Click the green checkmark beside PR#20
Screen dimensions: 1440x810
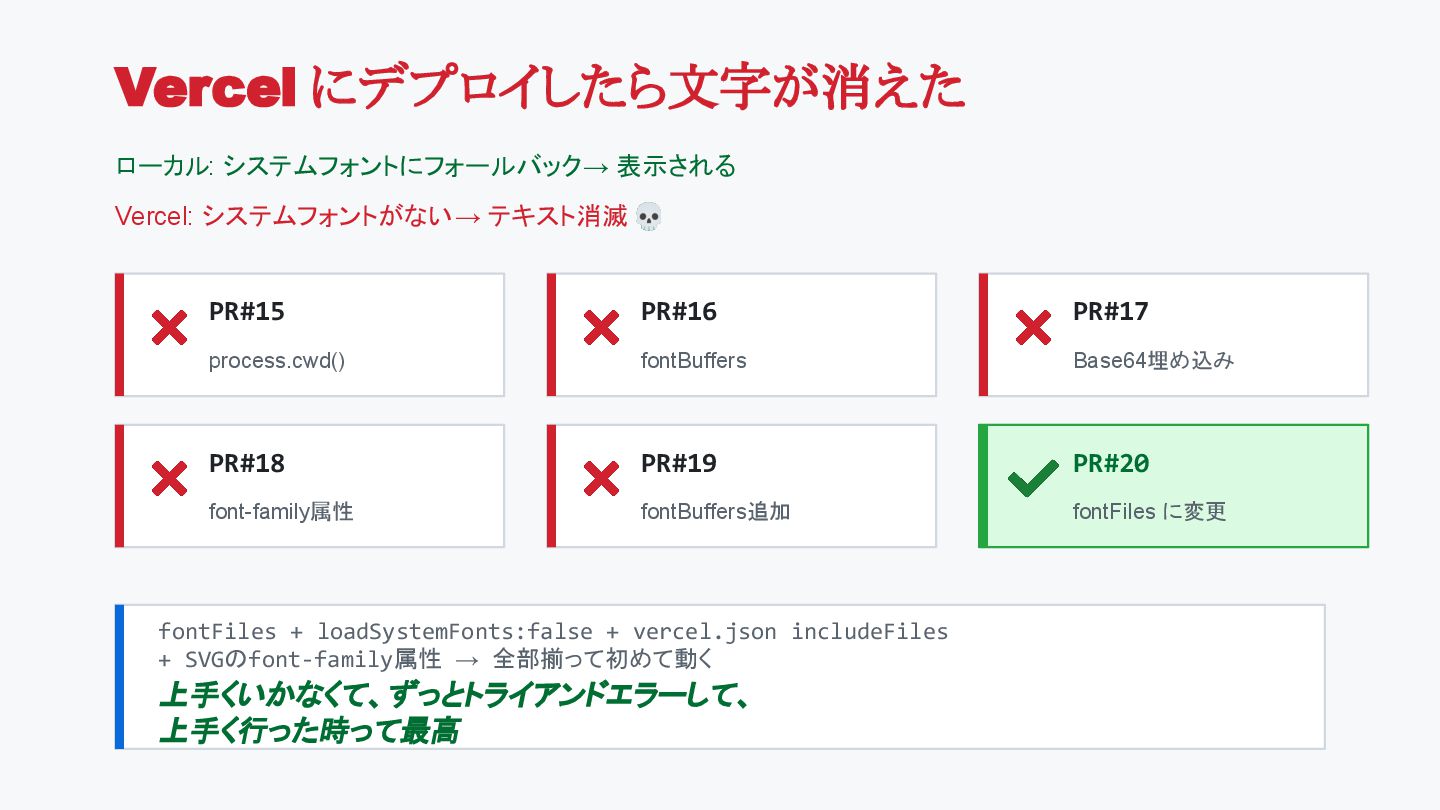1033,479
